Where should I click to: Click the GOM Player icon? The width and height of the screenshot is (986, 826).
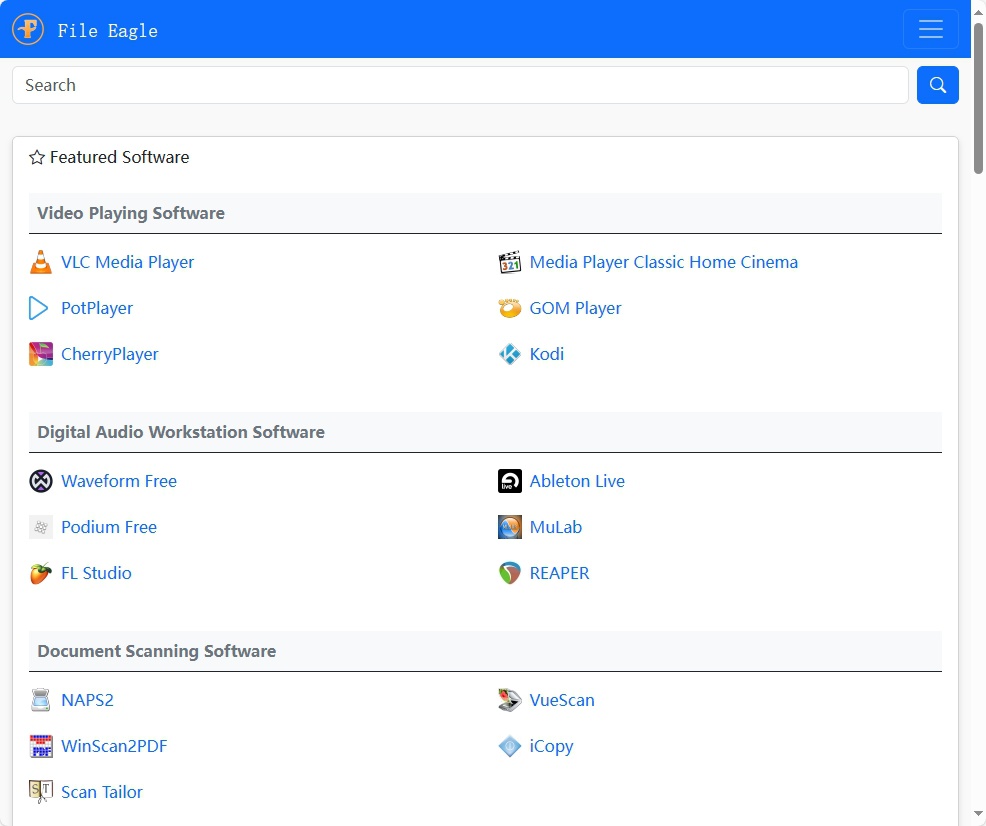[510, 308]
